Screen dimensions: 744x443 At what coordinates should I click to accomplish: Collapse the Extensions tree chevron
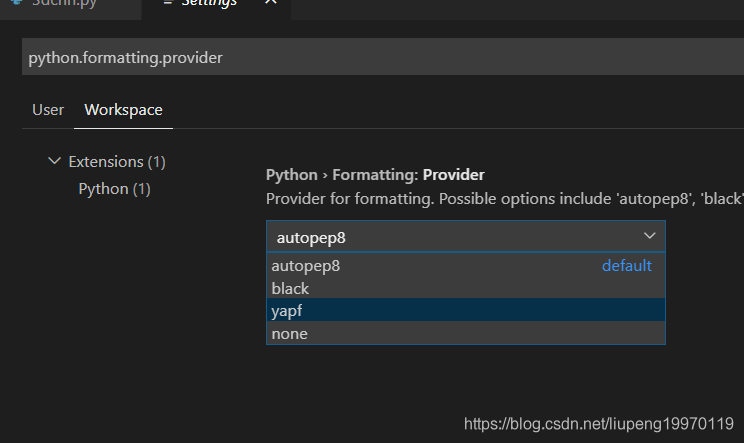click(55, 161)
